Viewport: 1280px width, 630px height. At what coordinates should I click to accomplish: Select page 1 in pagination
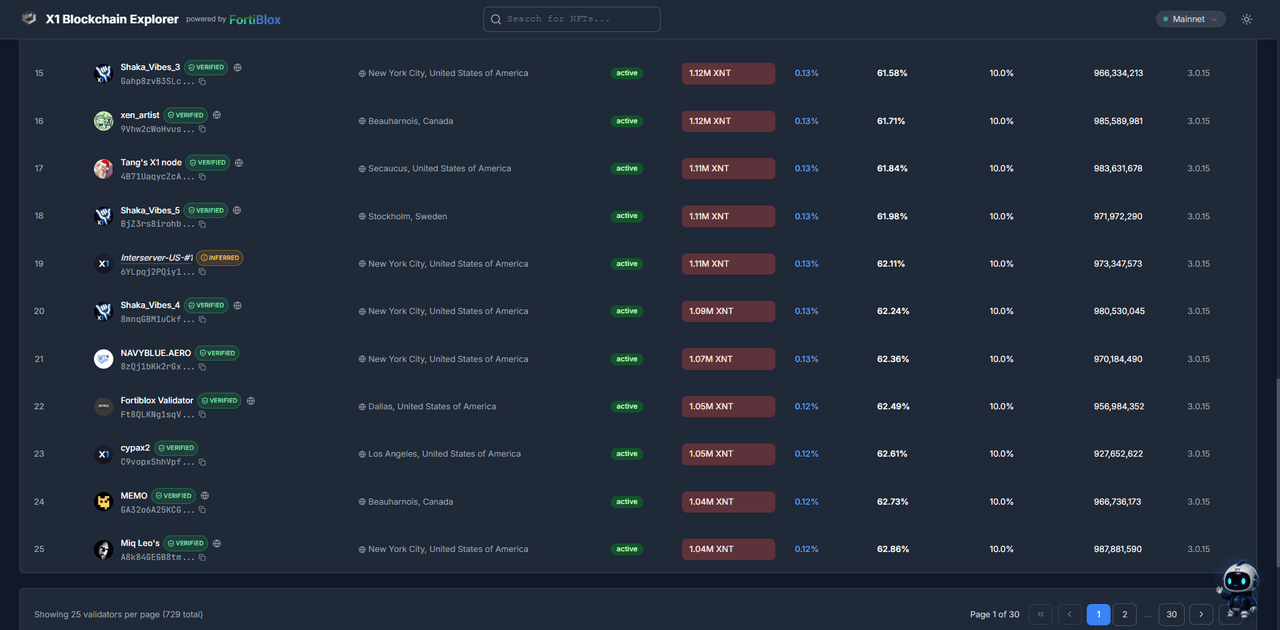tap(1098, 614)
